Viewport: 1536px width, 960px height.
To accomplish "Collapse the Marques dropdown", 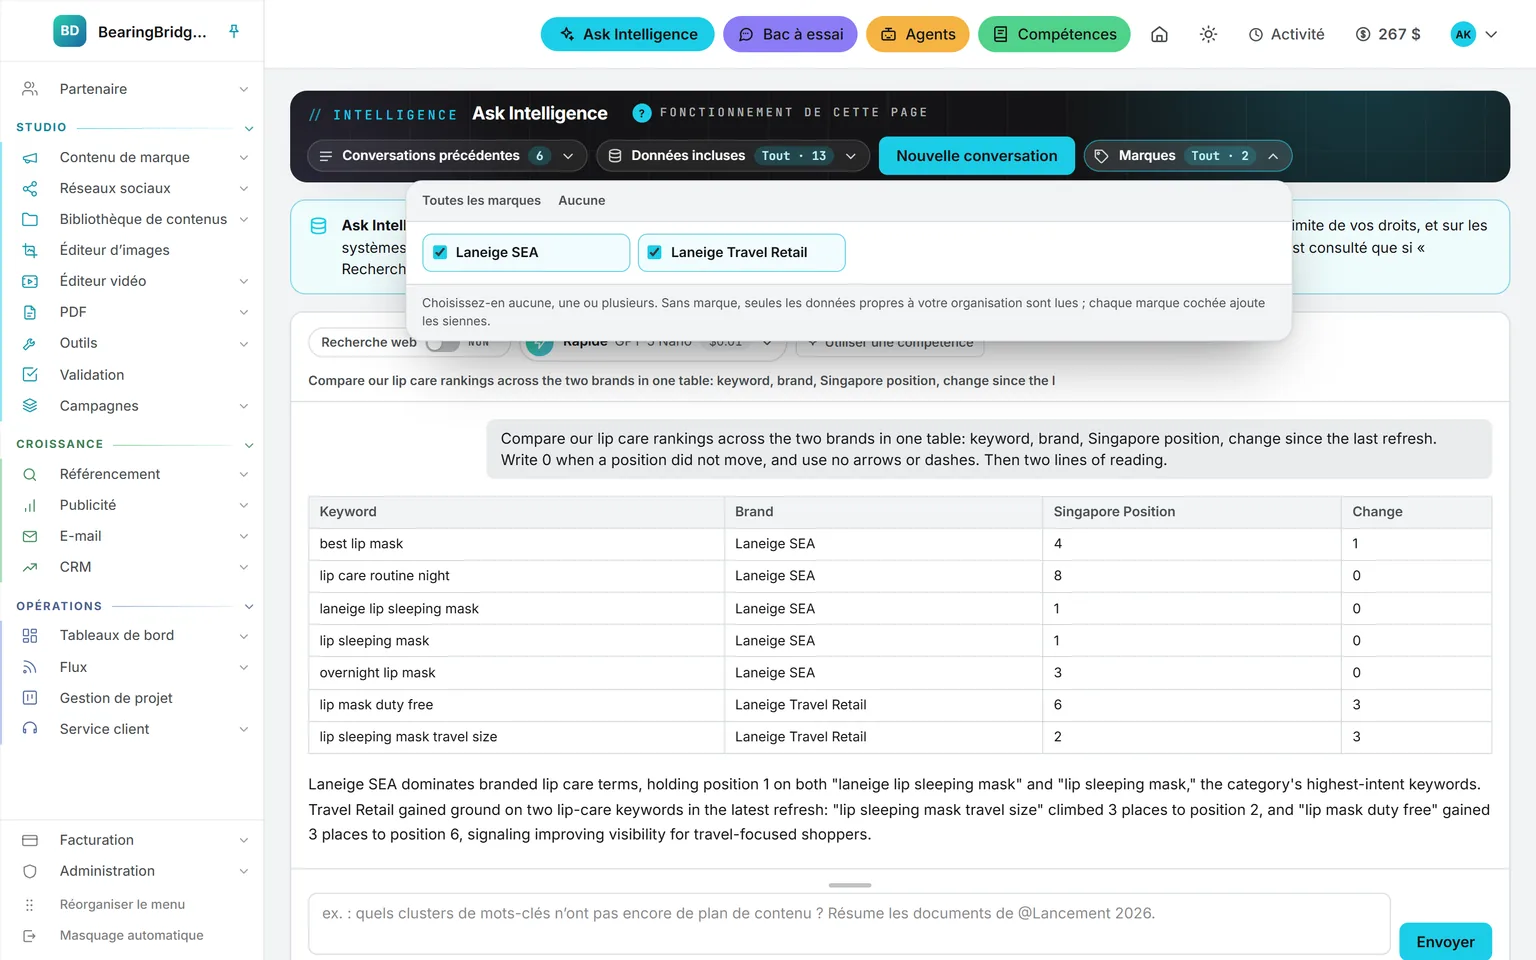I will point(1188,156).
